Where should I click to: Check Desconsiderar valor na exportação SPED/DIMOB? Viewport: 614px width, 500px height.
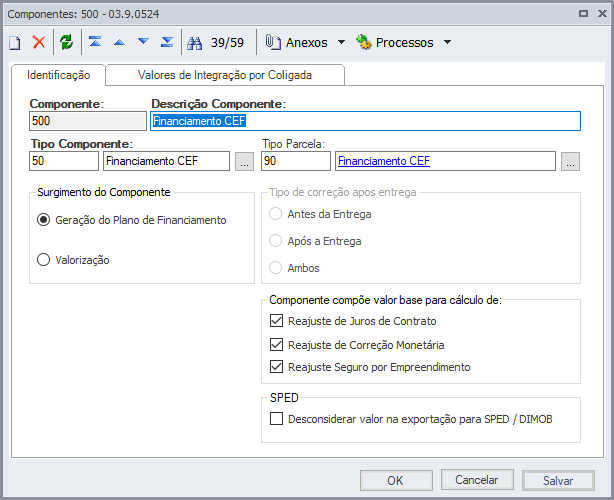(276, 419)
